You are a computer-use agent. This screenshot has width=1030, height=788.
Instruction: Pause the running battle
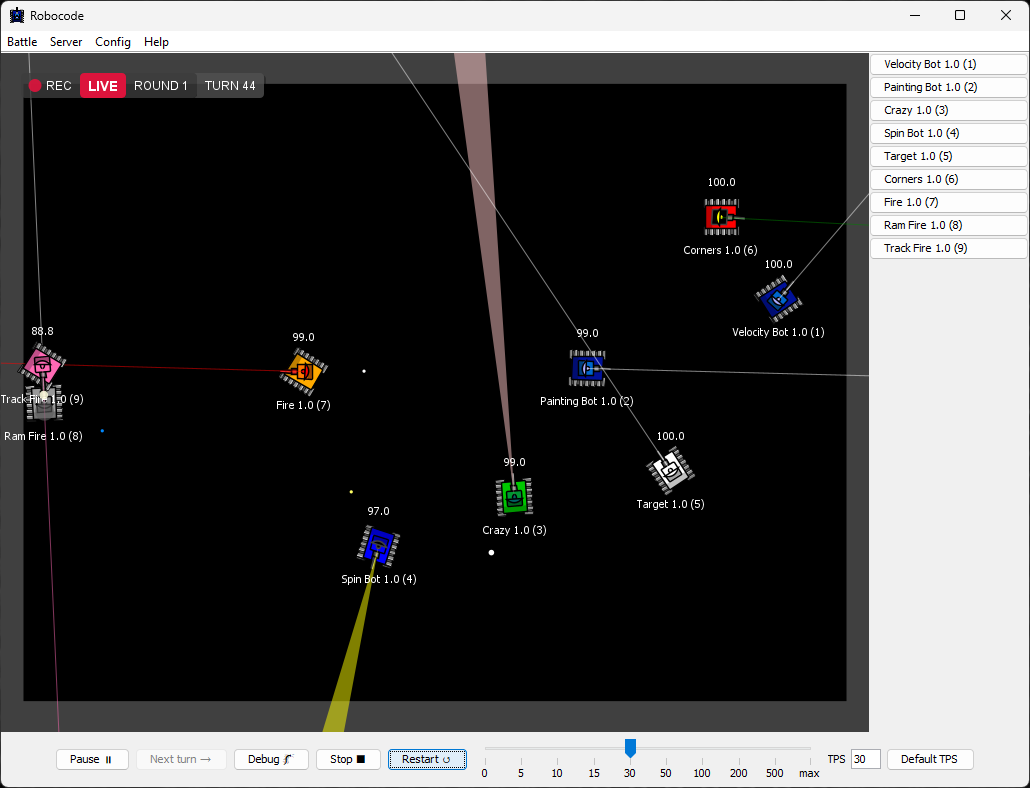click(x=91, y=759)
